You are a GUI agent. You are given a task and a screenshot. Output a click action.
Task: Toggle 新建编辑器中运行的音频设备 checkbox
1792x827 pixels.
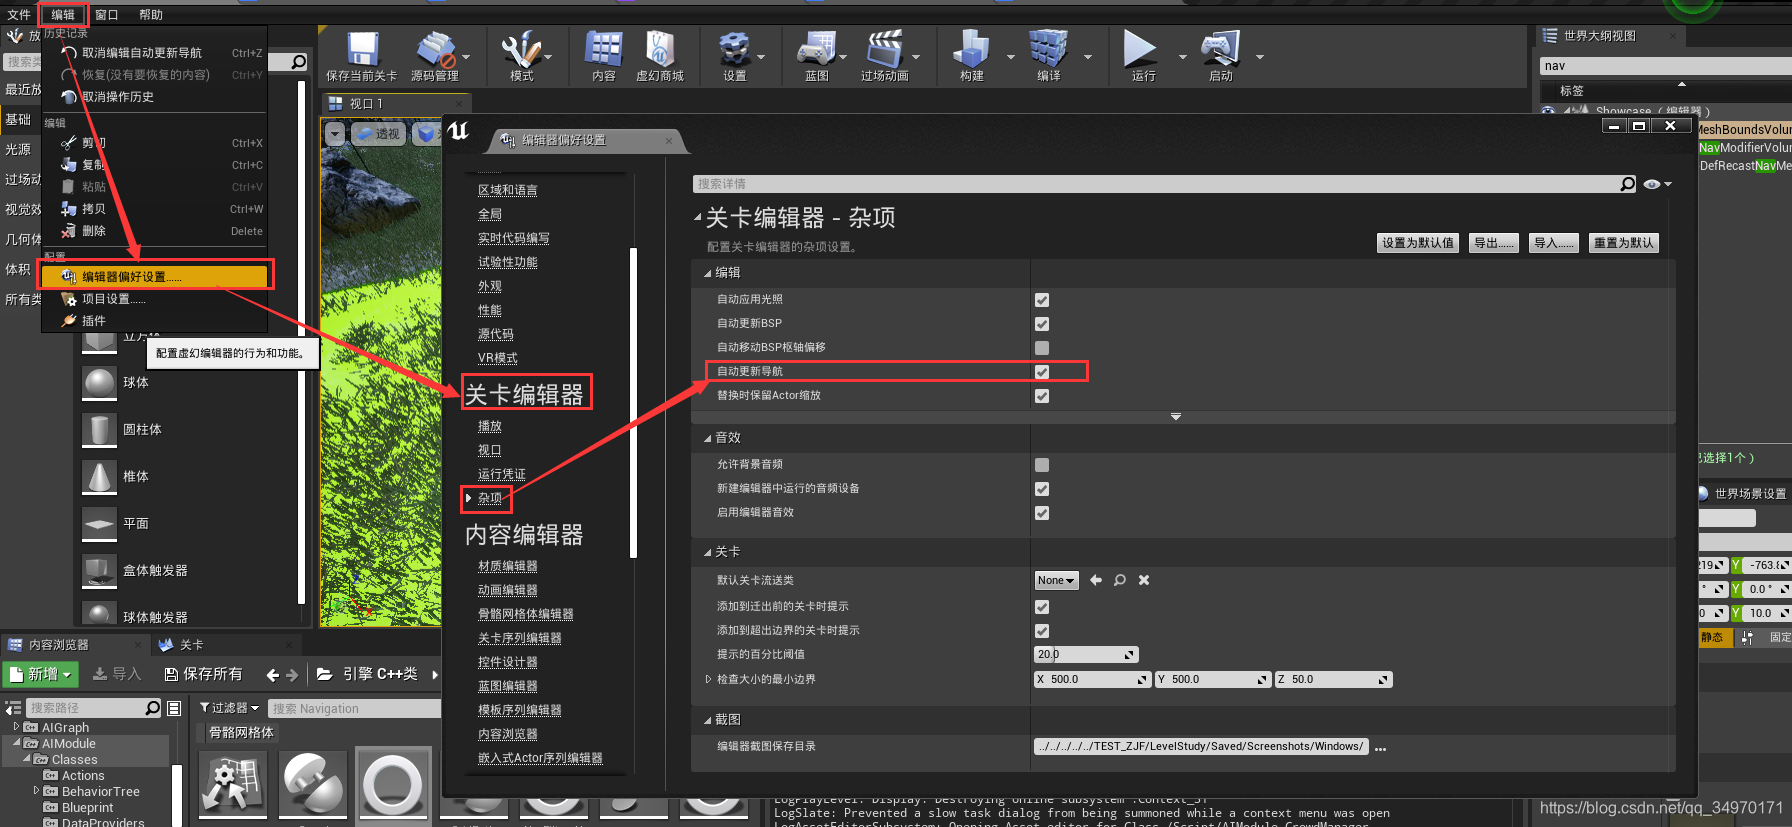(x=1042, y=489)
